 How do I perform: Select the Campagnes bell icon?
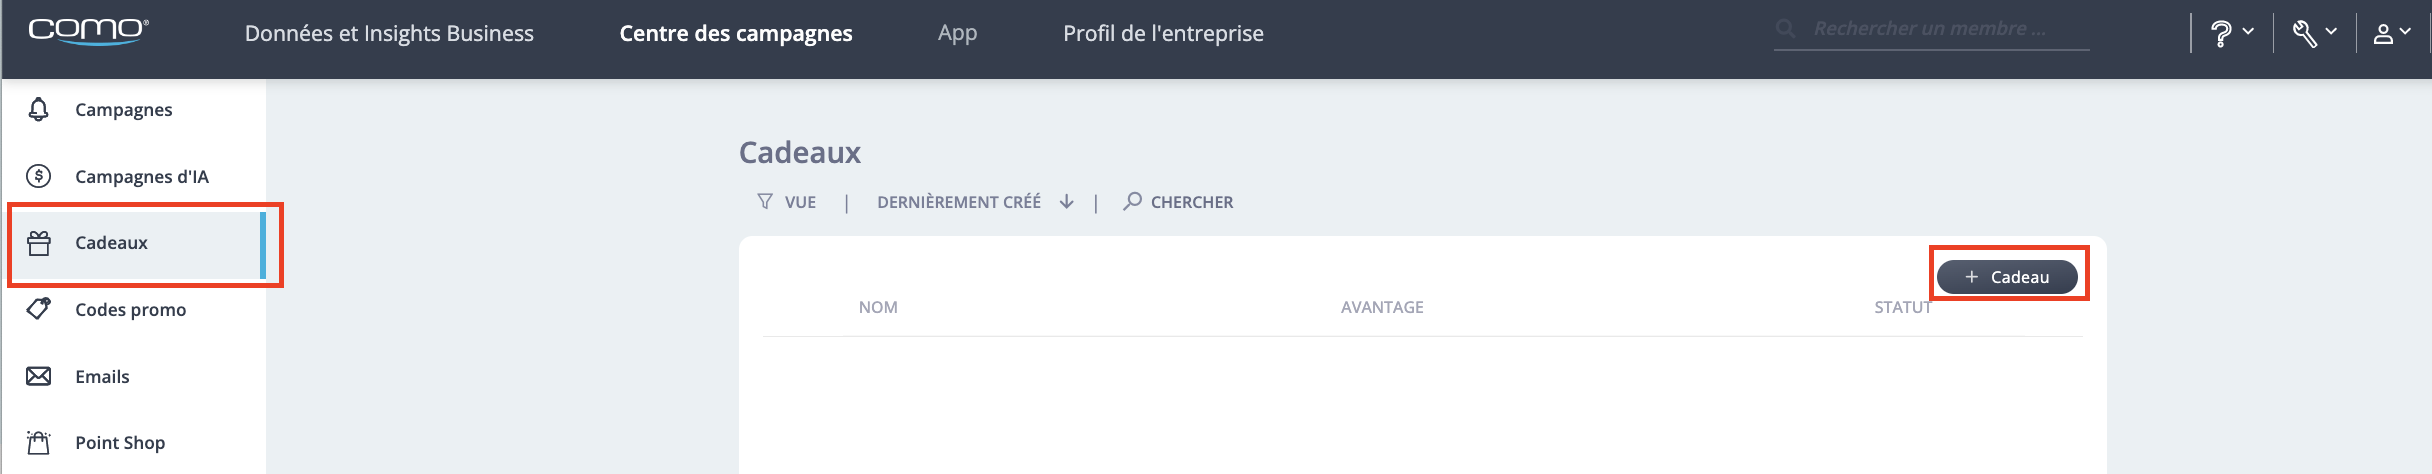tap(39, 109)
